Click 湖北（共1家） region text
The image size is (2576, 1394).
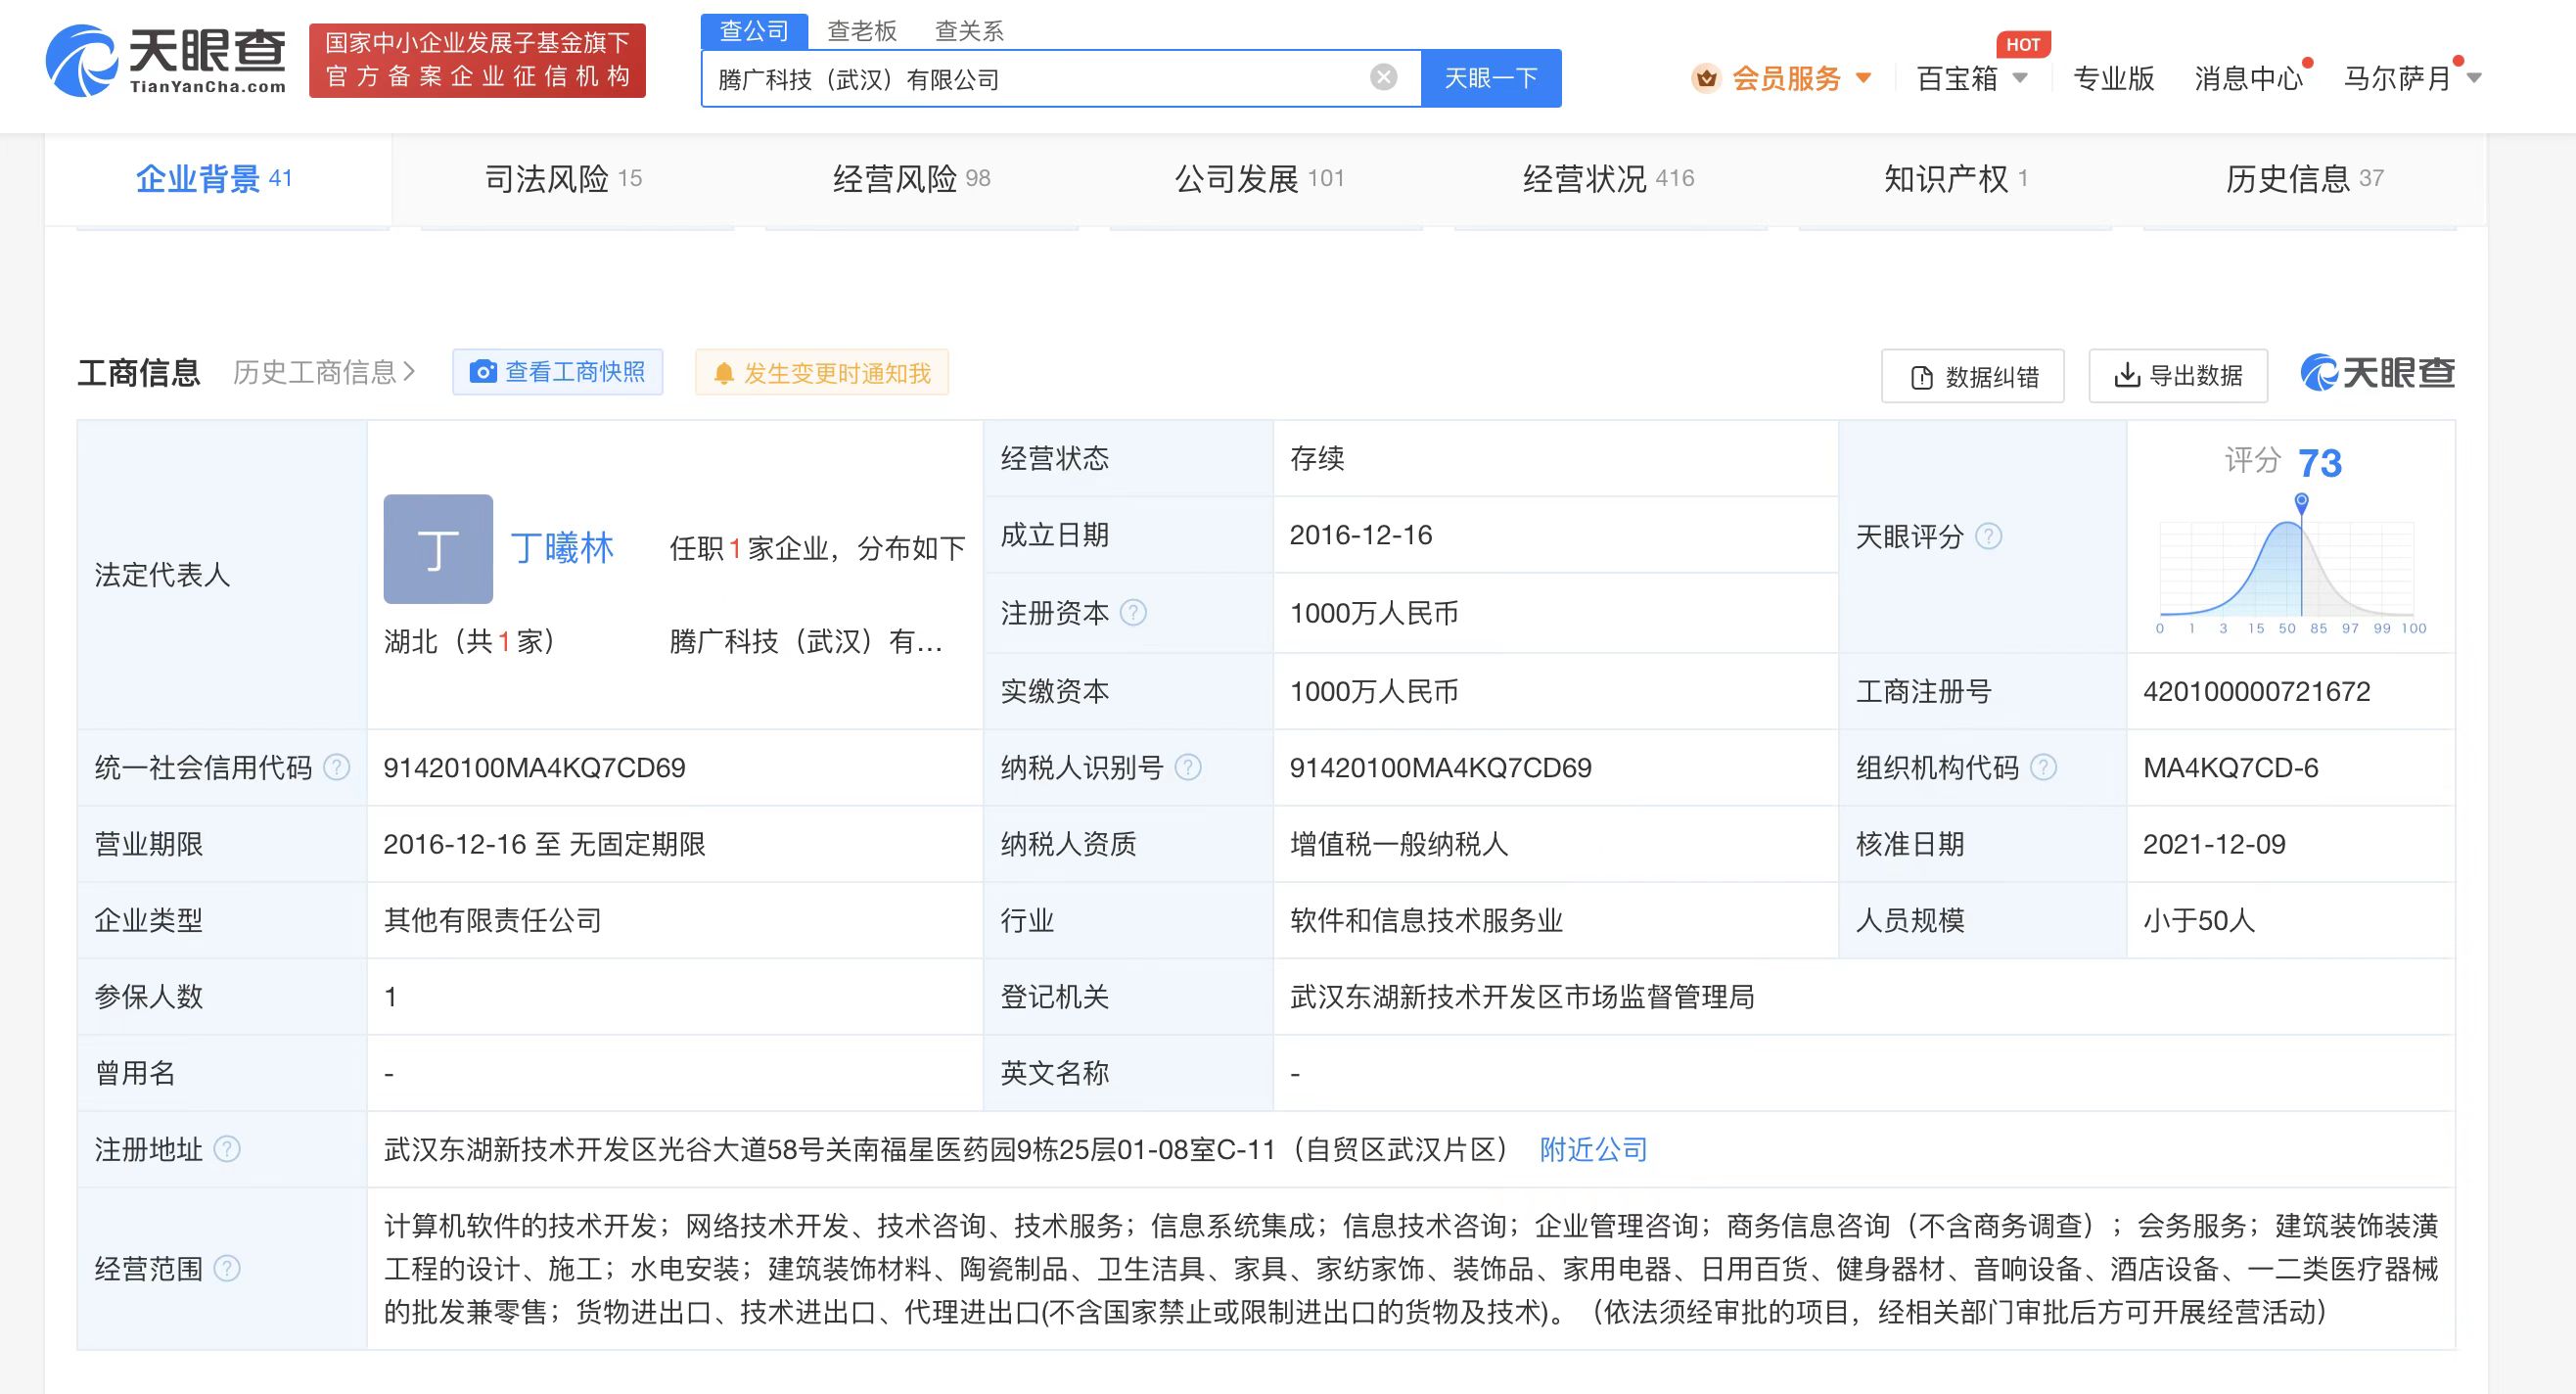pos(469,641)
